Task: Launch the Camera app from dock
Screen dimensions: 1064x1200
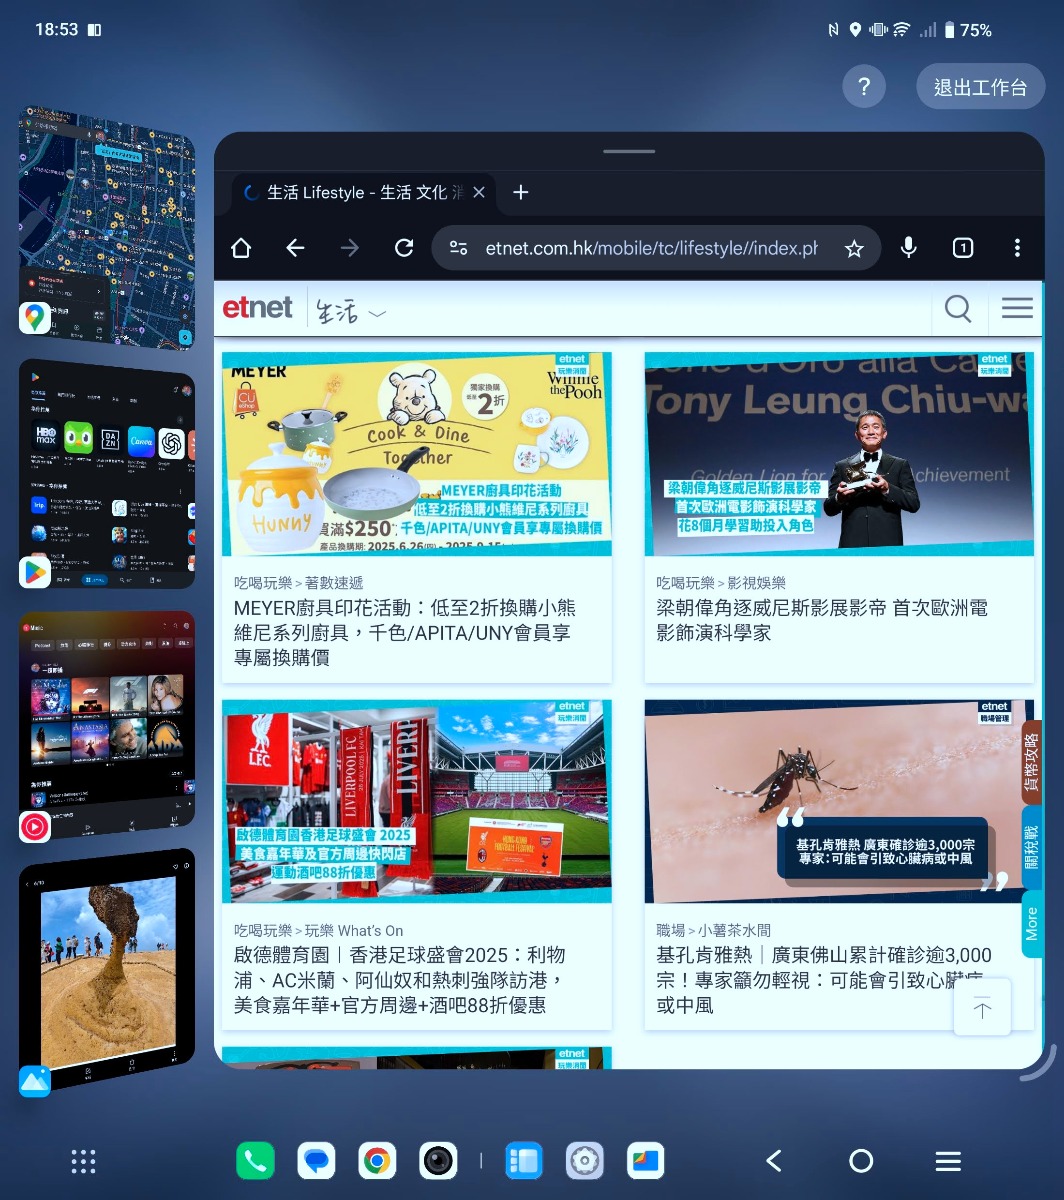Action: 438,1161
